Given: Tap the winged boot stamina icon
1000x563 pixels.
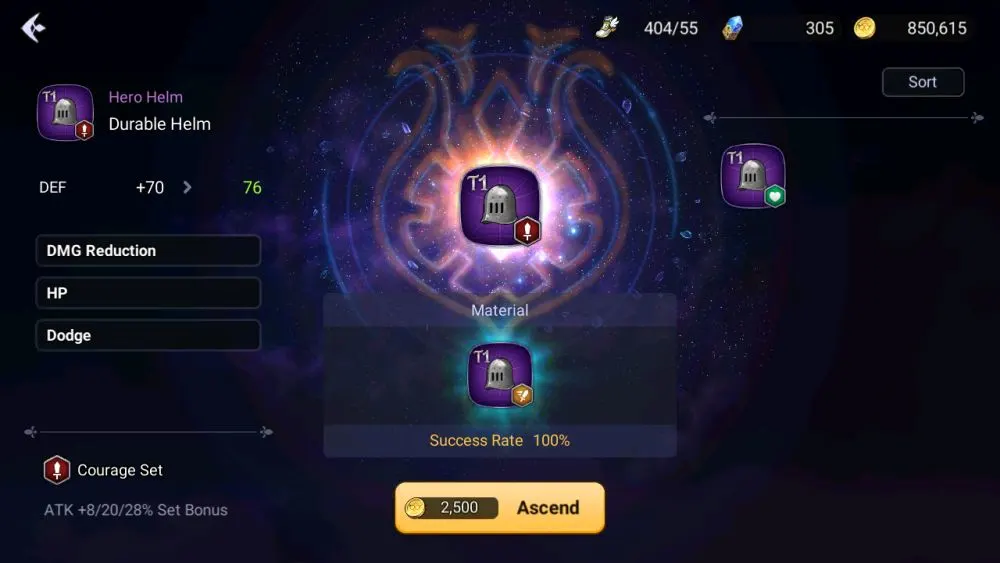Looking at the screenshot, I should point(607,27).
